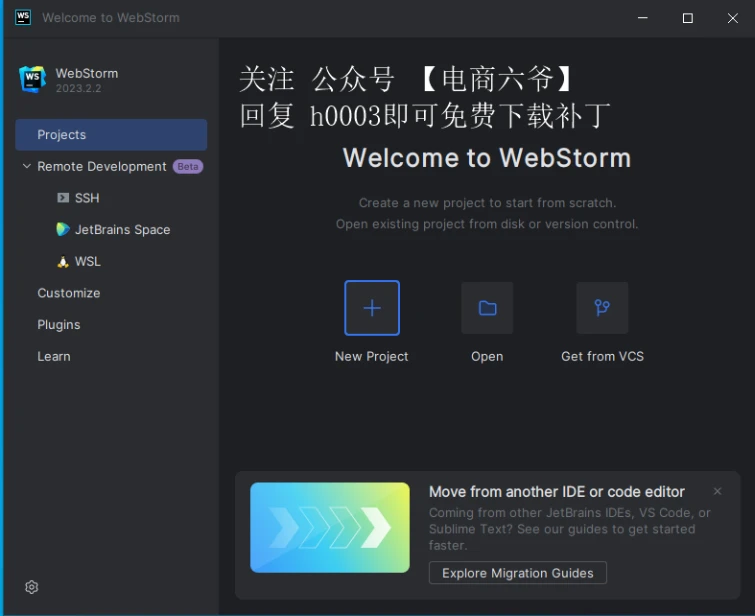Click the WebStorm logo in sidebar
Viewport: 755px width, 616px height.
point(33,79)
